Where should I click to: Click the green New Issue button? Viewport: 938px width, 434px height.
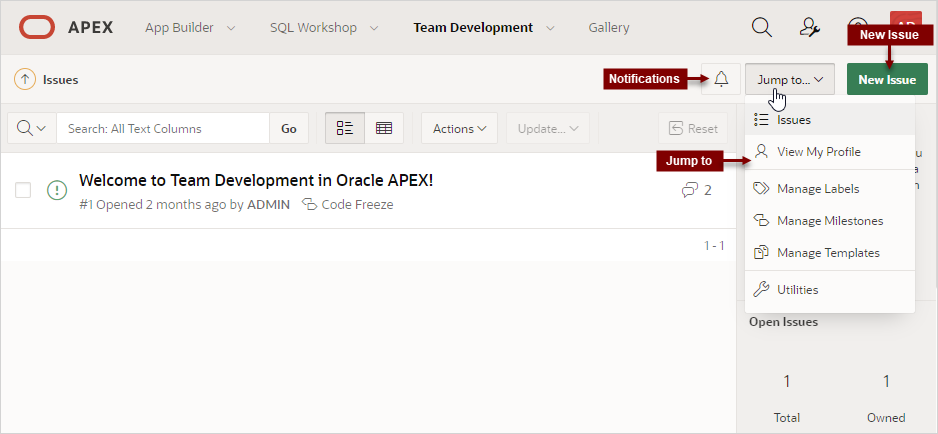tap(887, 79)
